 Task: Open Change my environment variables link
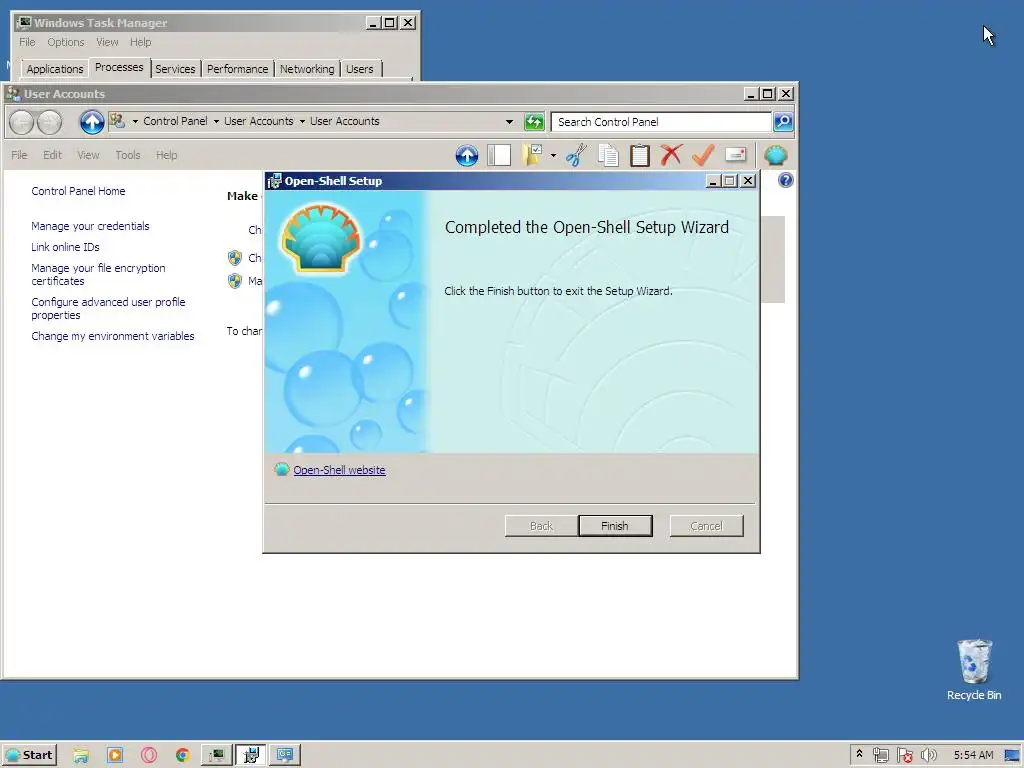(113, 336)
